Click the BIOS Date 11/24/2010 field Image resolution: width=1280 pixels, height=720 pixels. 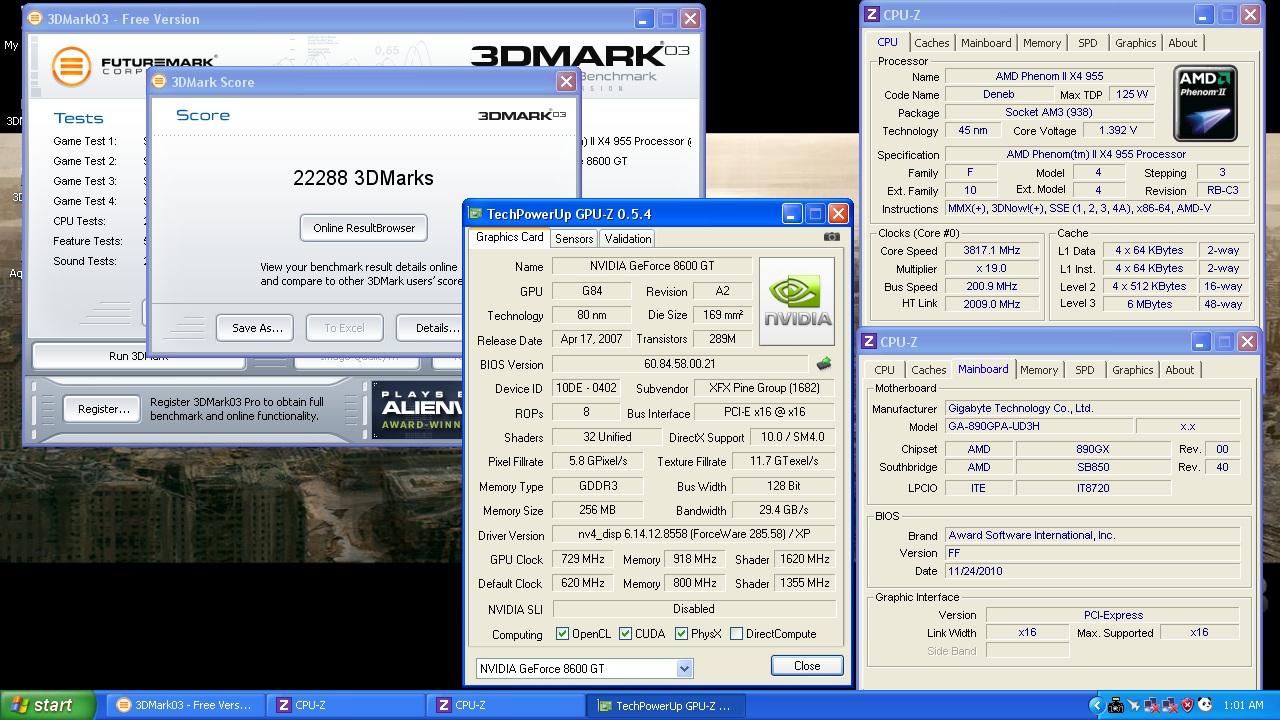1092,572
